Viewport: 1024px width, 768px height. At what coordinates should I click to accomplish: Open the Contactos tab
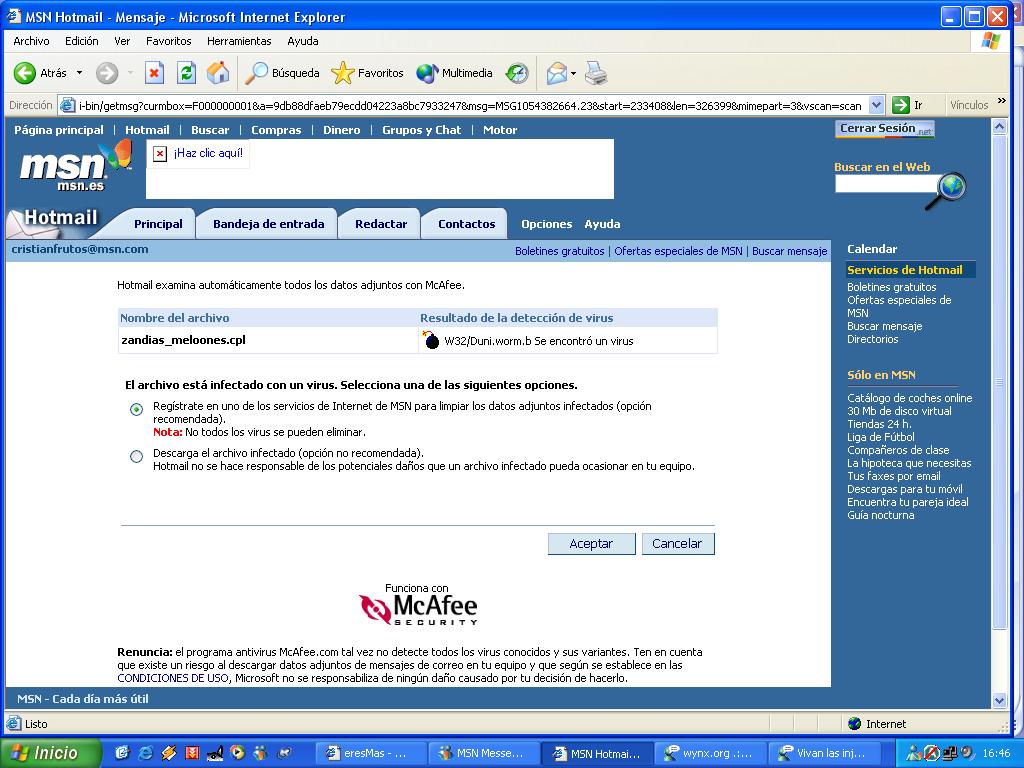pyautogui.click(x=466, y=224)
